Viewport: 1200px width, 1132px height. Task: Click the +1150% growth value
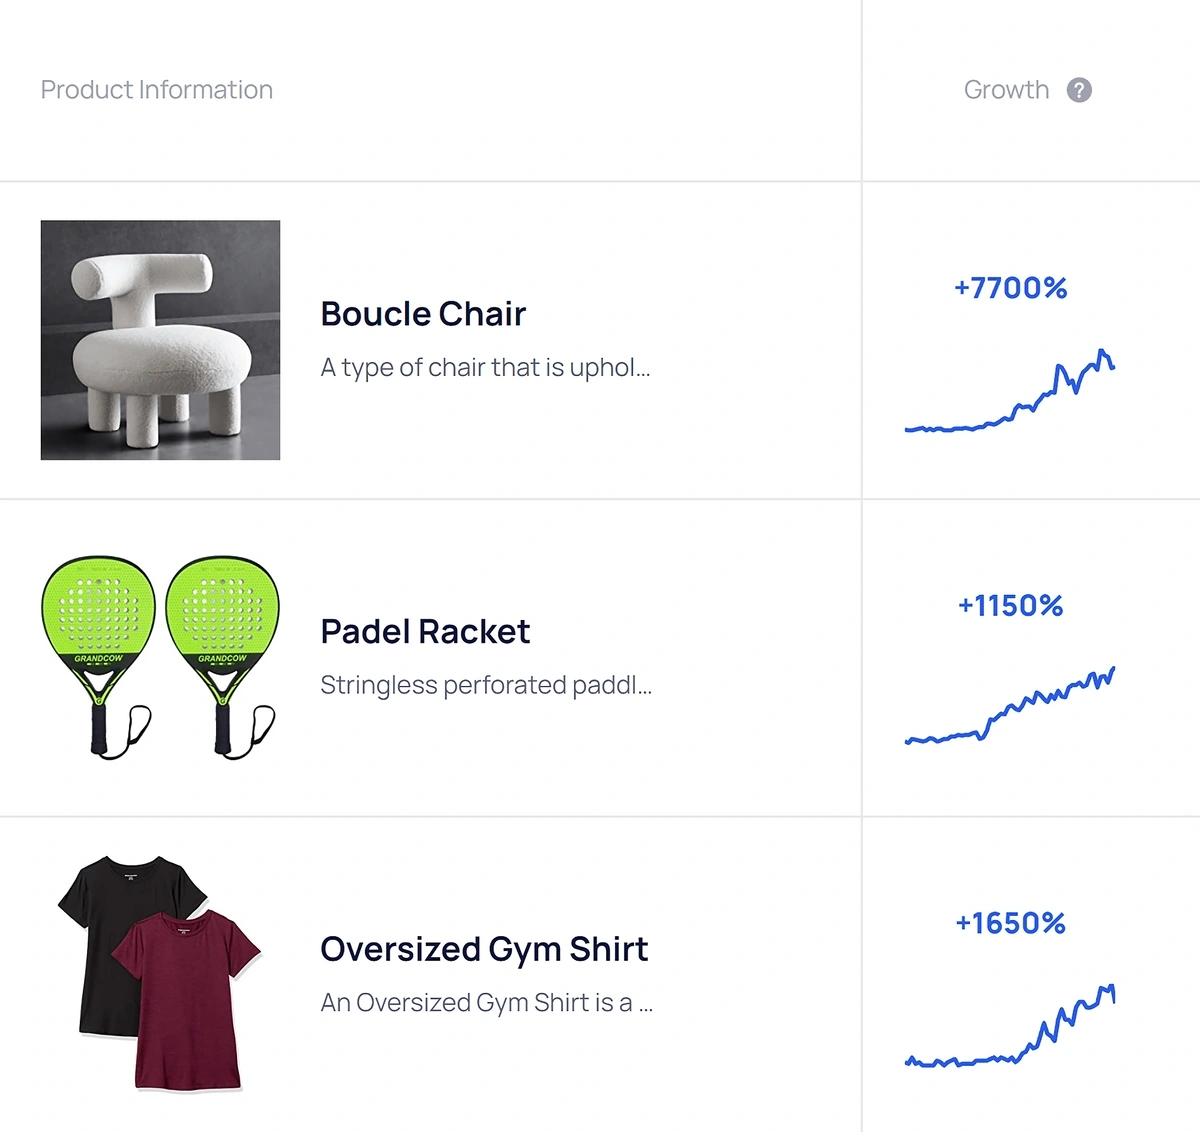point(1011,606)
